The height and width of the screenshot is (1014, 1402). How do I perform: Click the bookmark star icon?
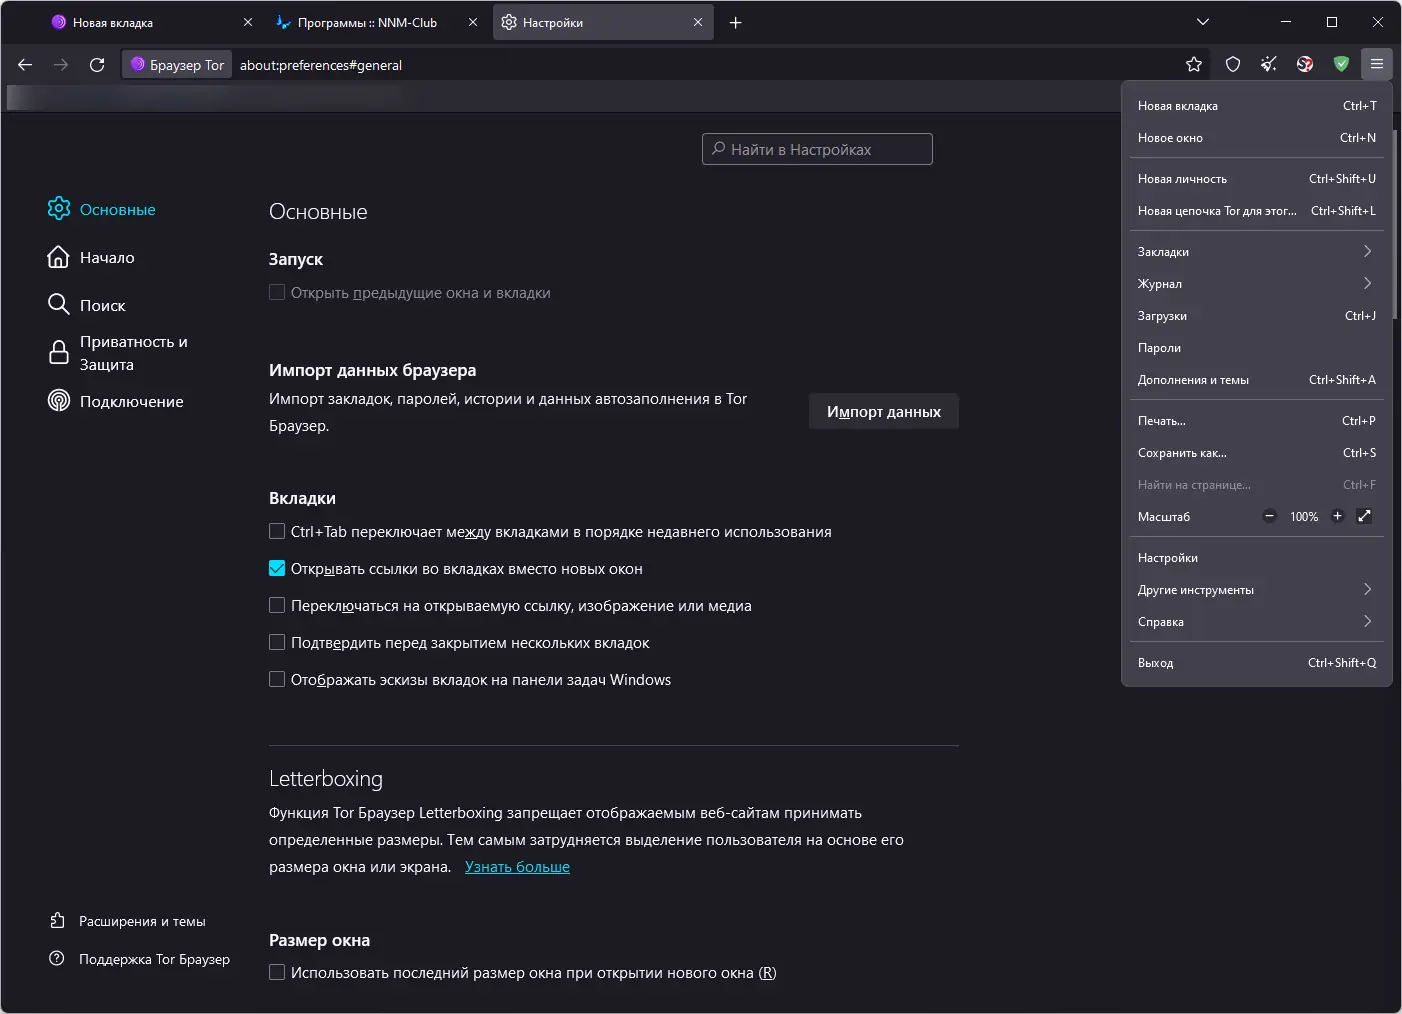click(1194, 64)
